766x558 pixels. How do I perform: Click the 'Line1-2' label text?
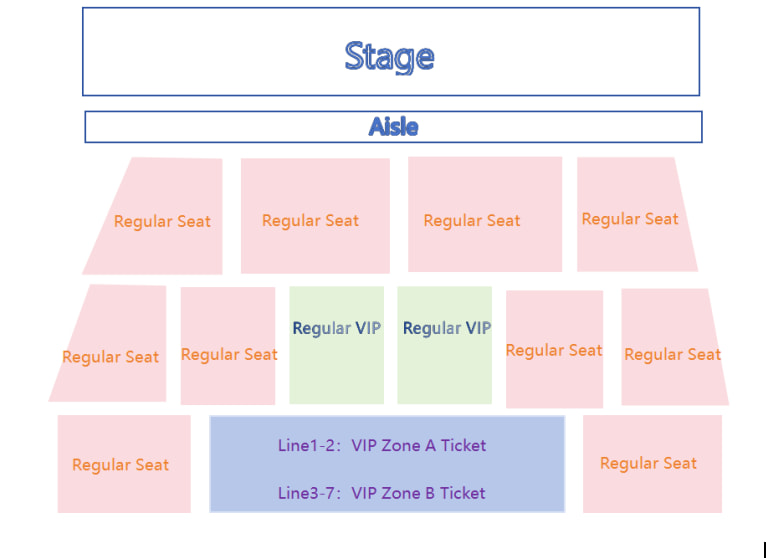(306, 445)
